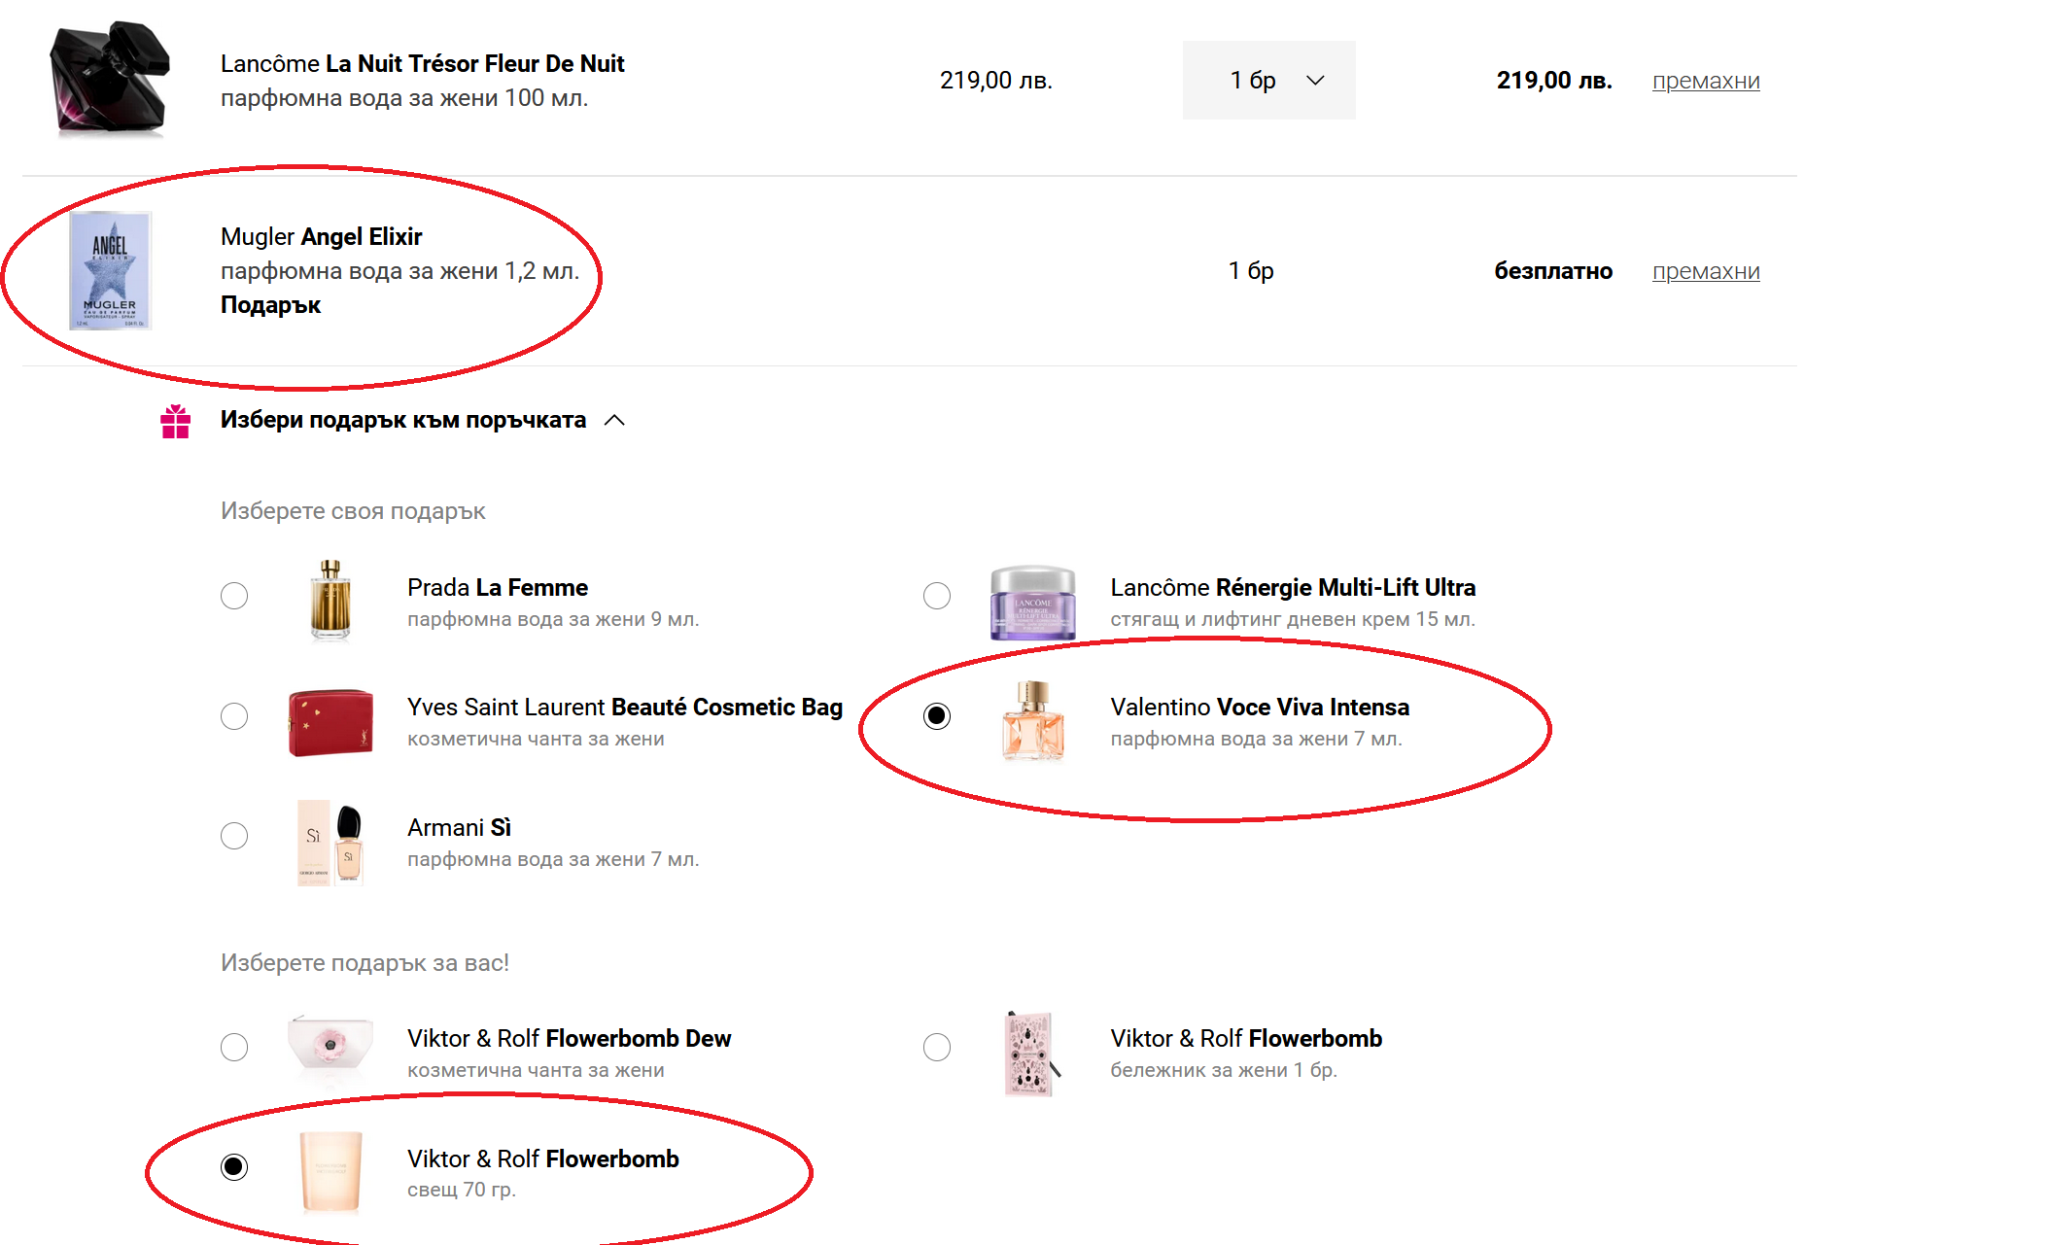Click the Lancôme La Nuit Trésor bottle image
The width and height of the screenshot is (2048, 1245).
[110, 78]
